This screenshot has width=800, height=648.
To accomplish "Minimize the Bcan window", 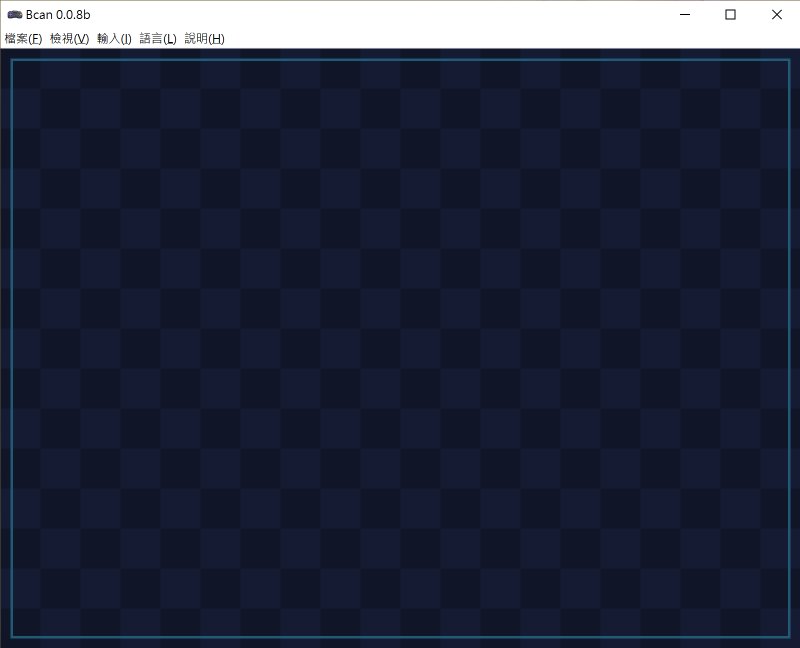I will [x=685, y=15].
